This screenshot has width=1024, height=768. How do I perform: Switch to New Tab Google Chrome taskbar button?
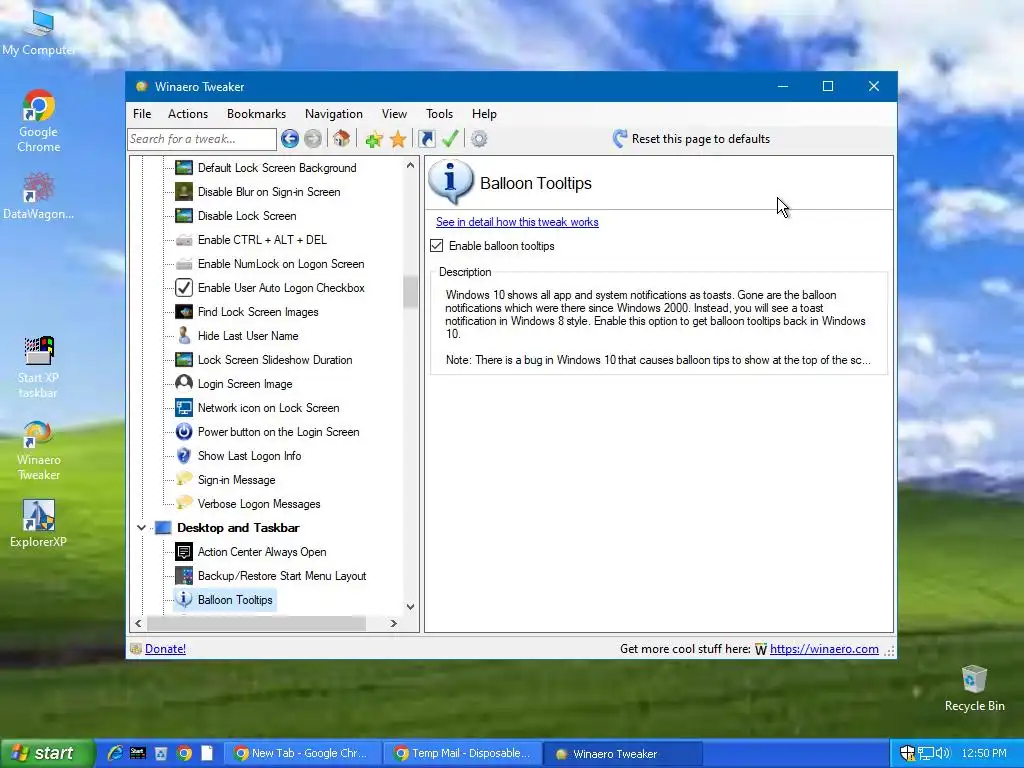[x=302, y=753]
